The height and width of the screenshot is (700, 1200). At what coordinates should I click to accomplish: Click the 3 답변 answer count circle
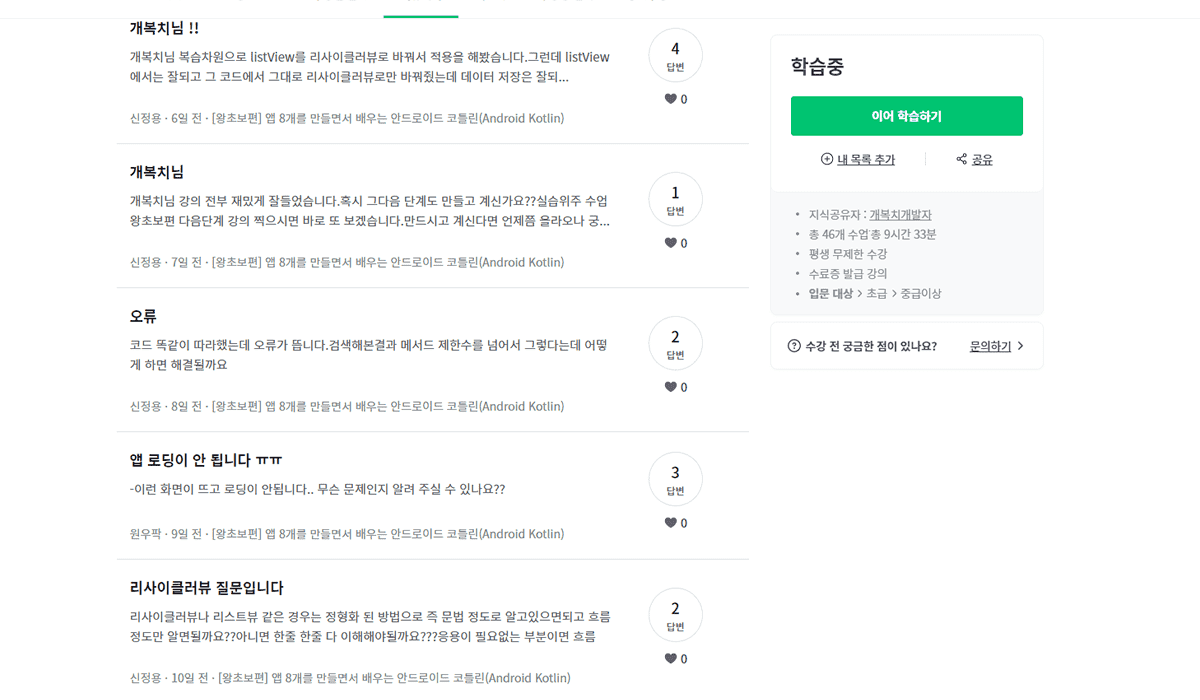(x=675, y=479)
